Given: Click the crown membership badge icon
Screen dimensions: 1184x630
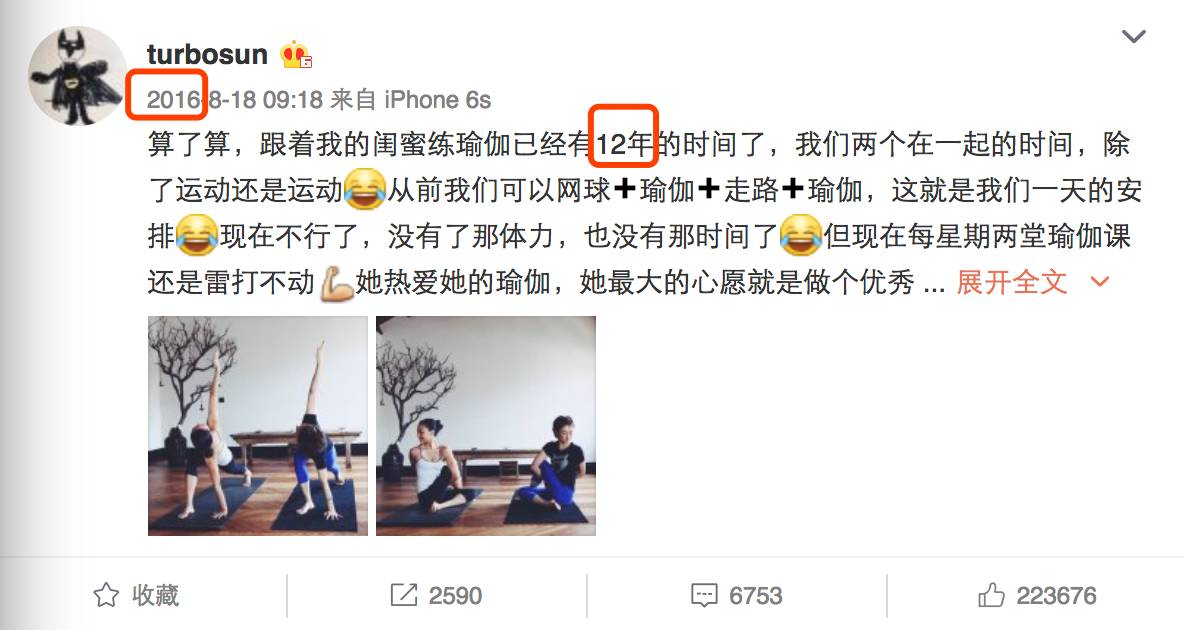Looking at the screenshot, I should click(x=296, y=55).
